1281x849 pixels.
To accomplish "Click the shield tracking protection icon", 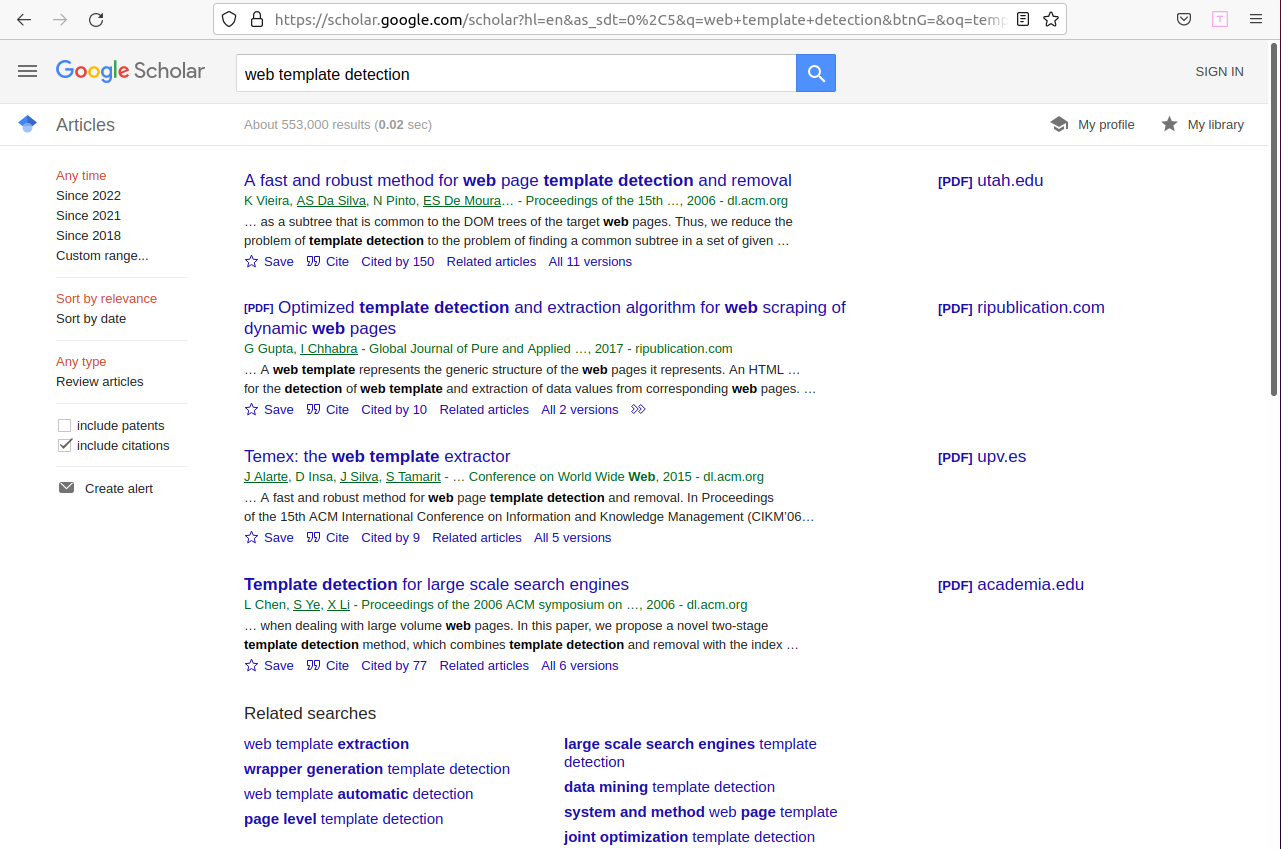I will pos(229,19).
